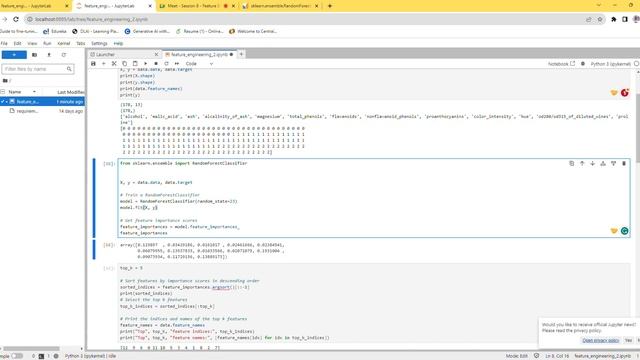Image resolution: width=640 pixels, height=360 pixels.
Task: Switch to the feature_engineering_2.ipynb tab
Action: click(x=199, y=54)
